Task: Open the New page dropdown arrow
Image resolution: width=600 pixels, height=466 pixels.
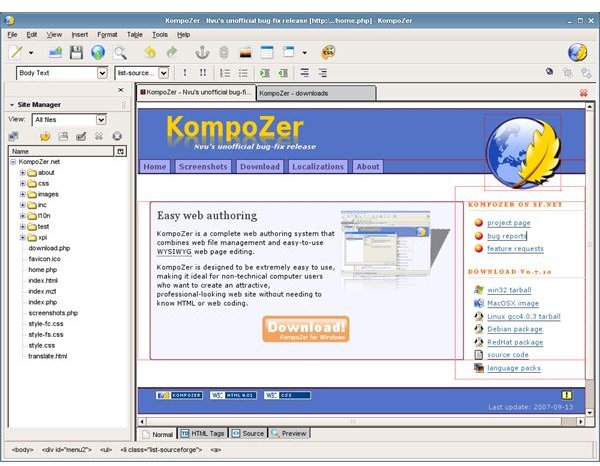Action: [x=31, y=53]
